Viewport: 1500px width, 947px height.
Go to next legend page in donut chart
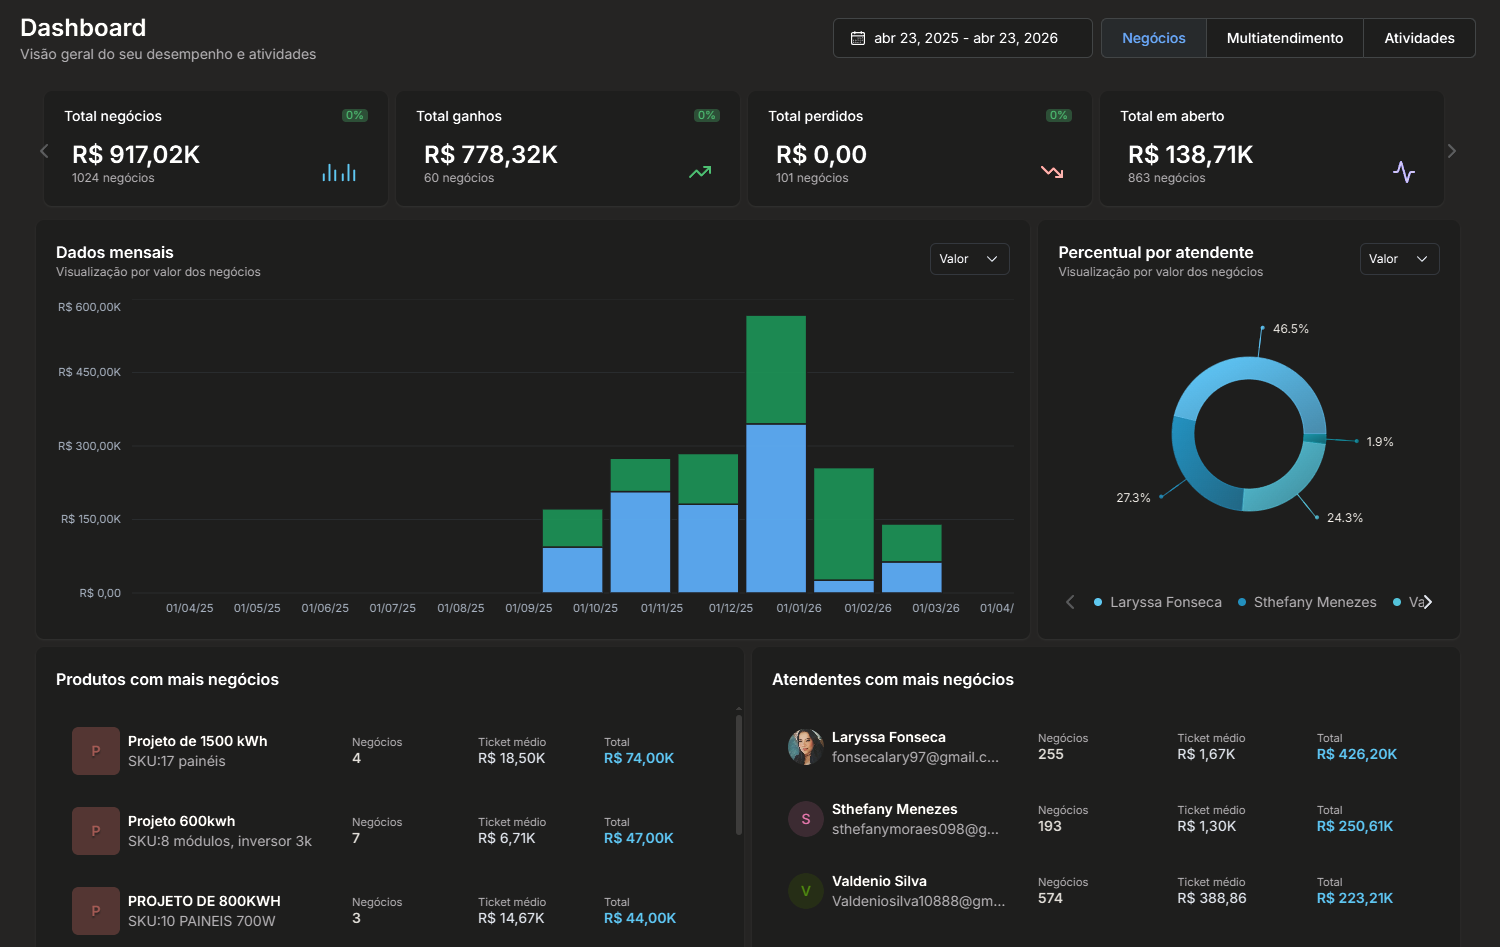[x=1428, y=602]
